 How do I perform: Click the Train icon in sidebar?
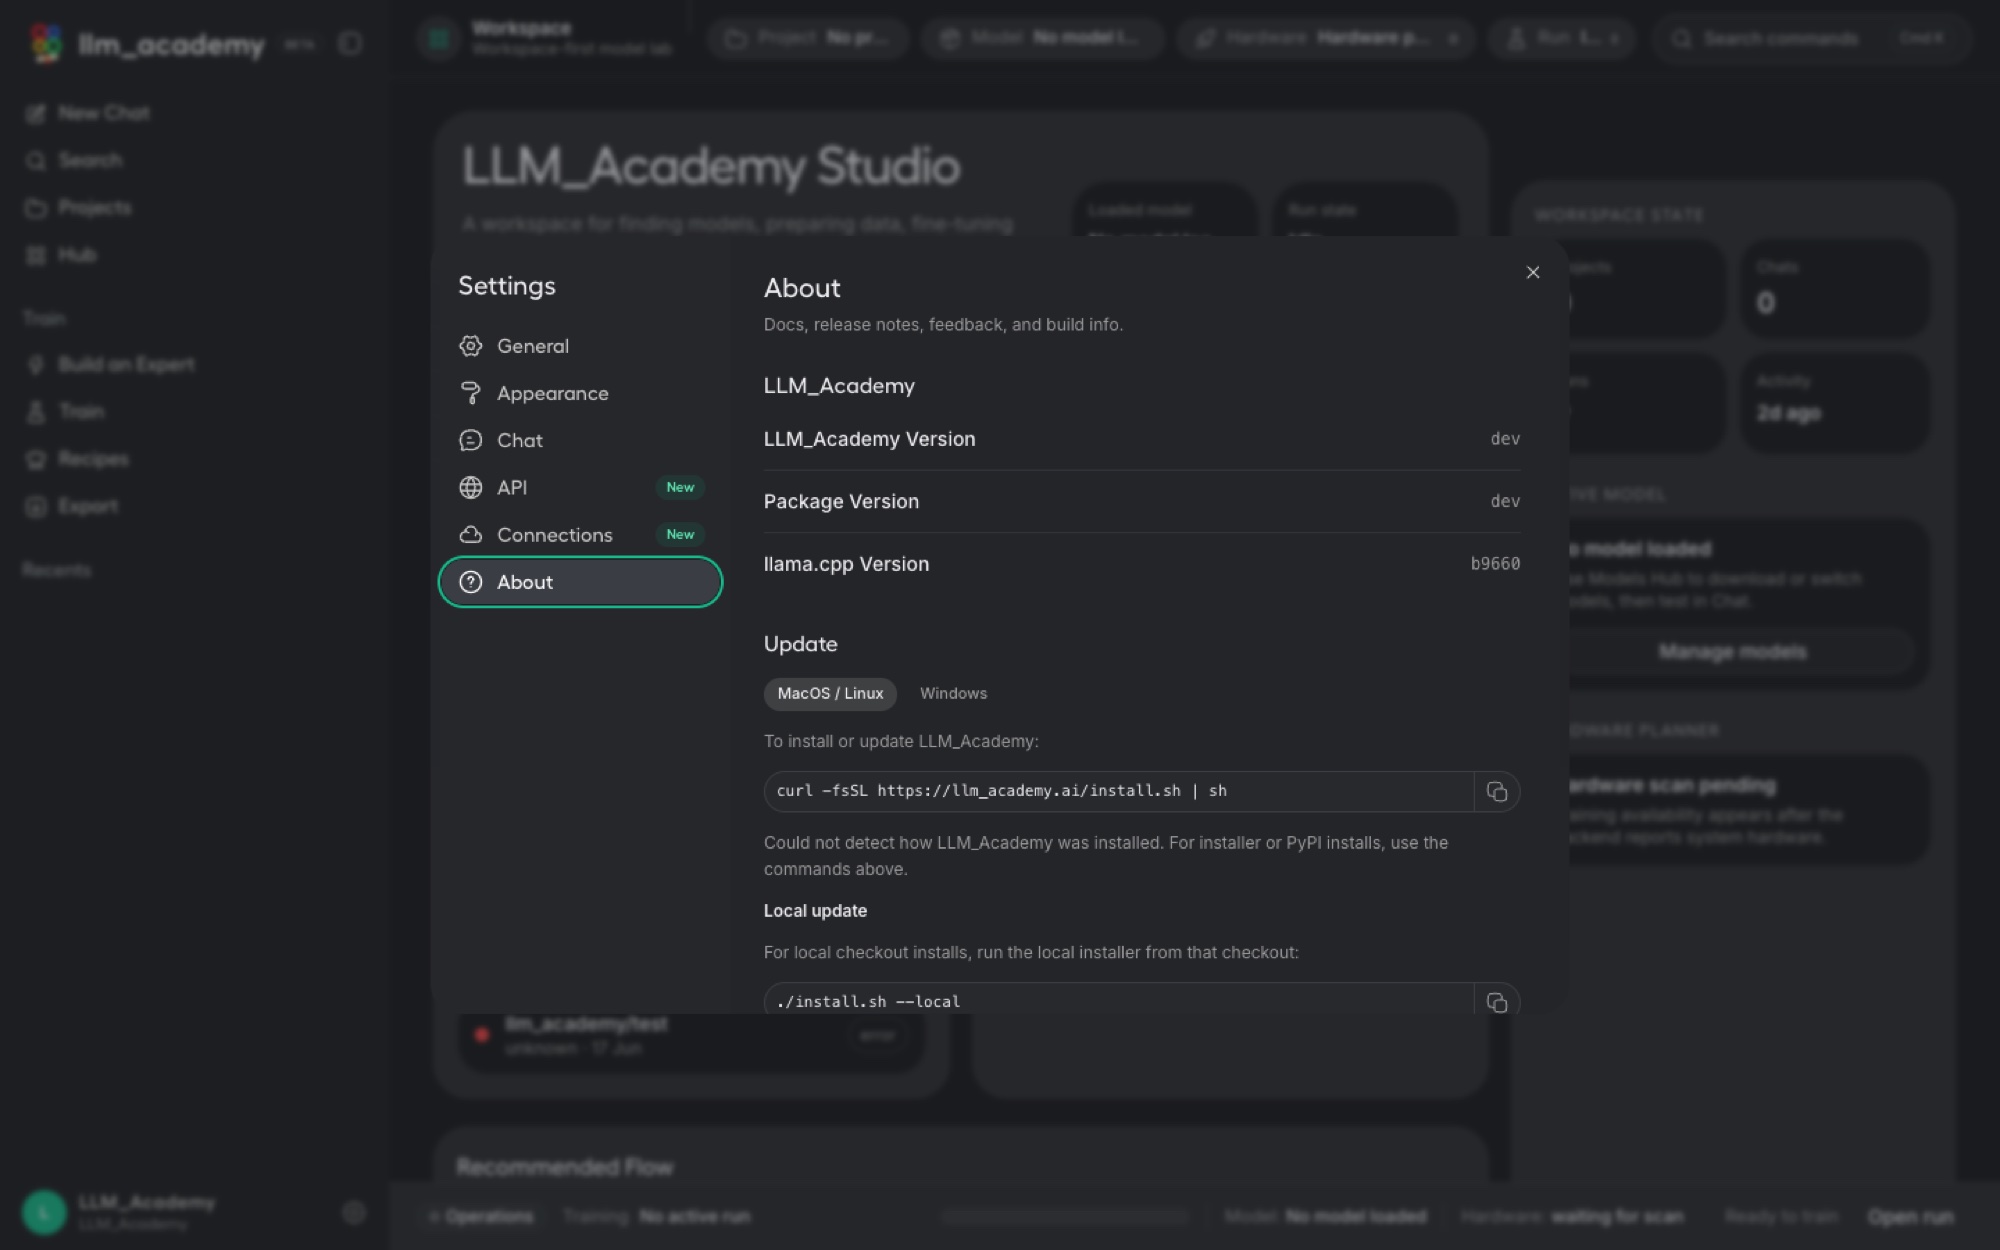click(36, 411)
